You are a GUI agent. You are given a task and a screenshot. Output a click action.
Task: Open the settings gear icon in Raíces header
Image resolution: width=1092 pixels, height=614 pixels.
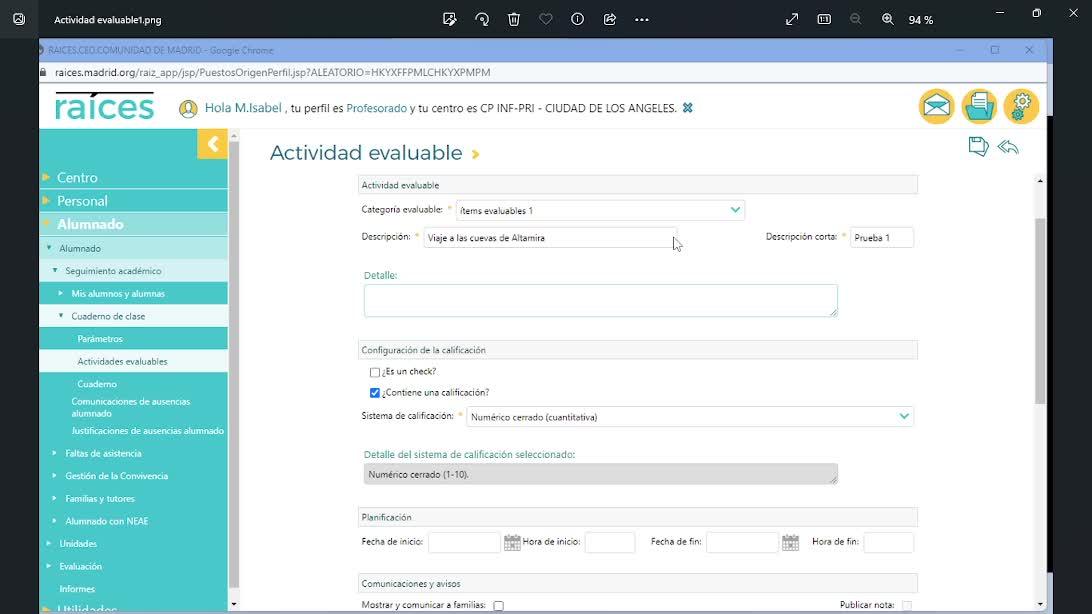point(1022,107)
